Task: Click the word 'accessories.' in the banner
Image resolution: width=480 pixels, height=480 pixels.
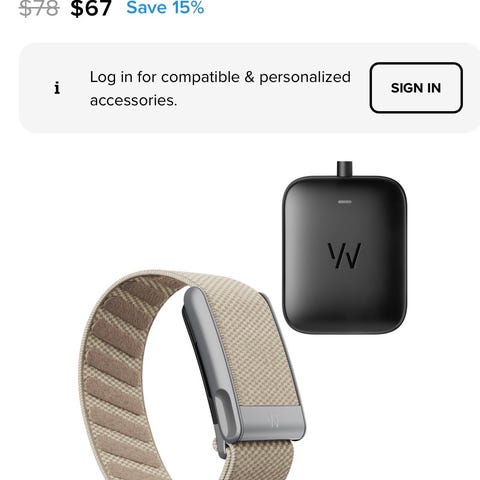Action: pos(133,100)
